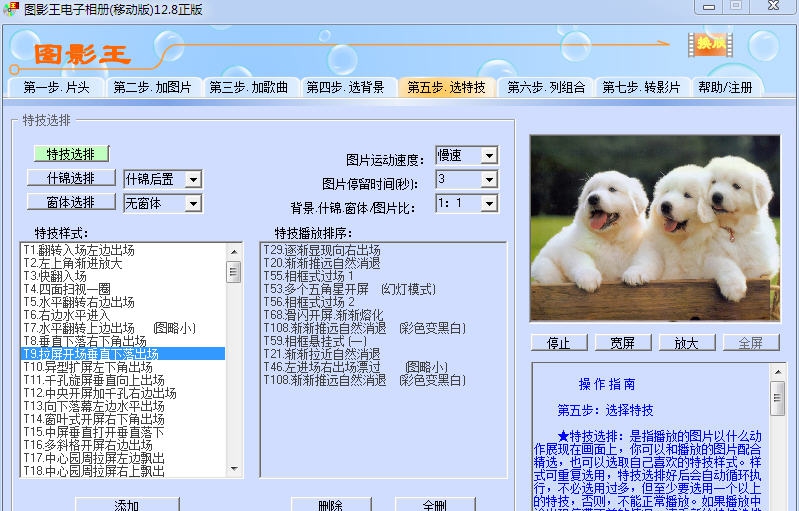Open the 帮助/注册 tab
The height and width of the screenshot is (511, 799).
pyautogui.click(x=725, y=87)
